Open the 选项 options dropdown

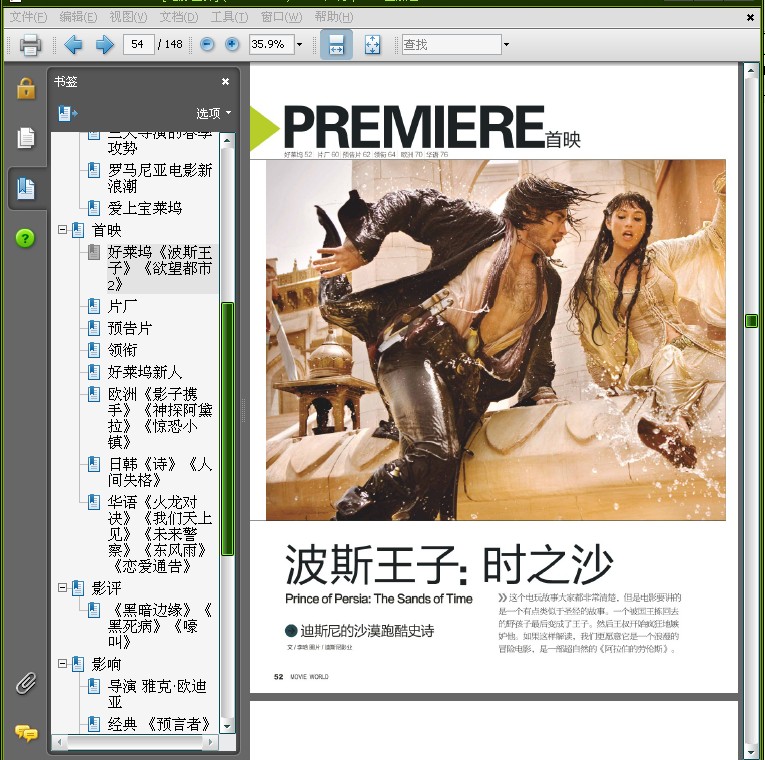(213, 114)
